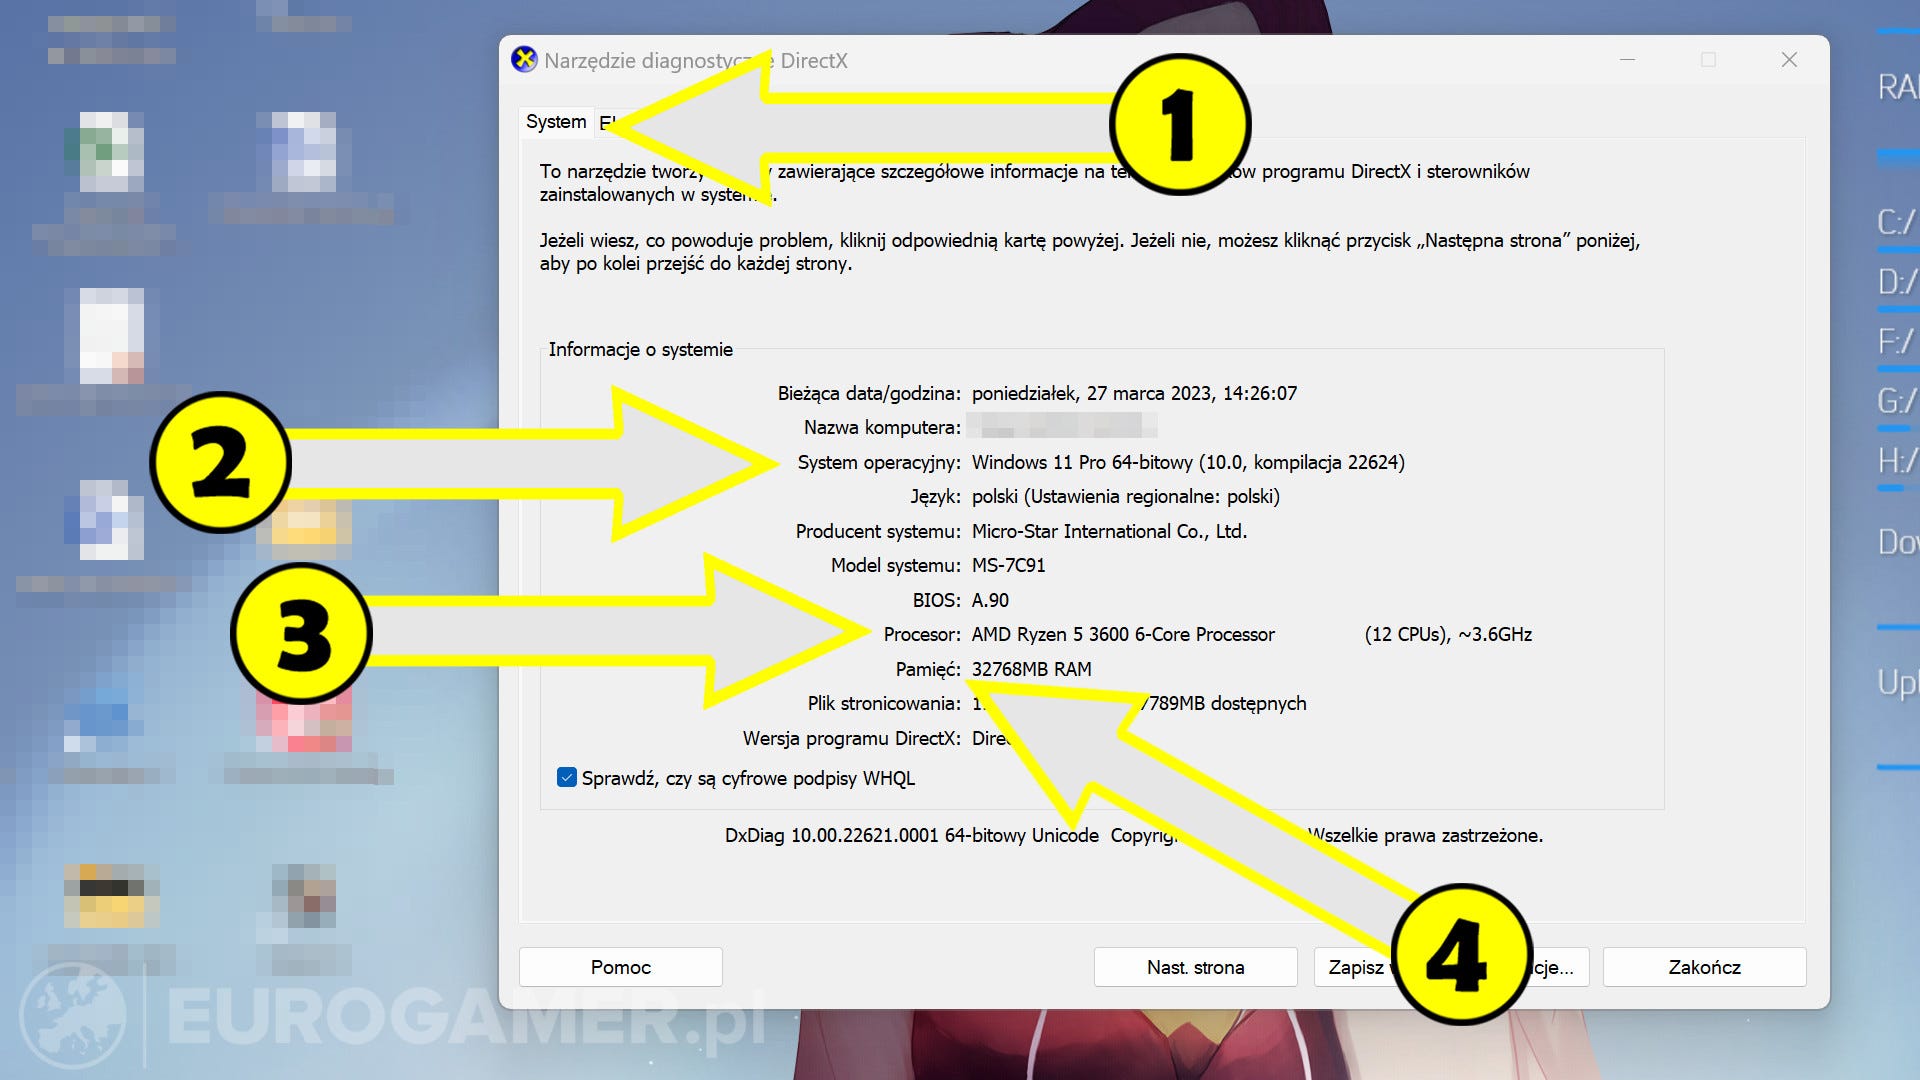Click the 'AMD Ryzen 5 3600 6-Core Processor' text

click(1123, 634)
